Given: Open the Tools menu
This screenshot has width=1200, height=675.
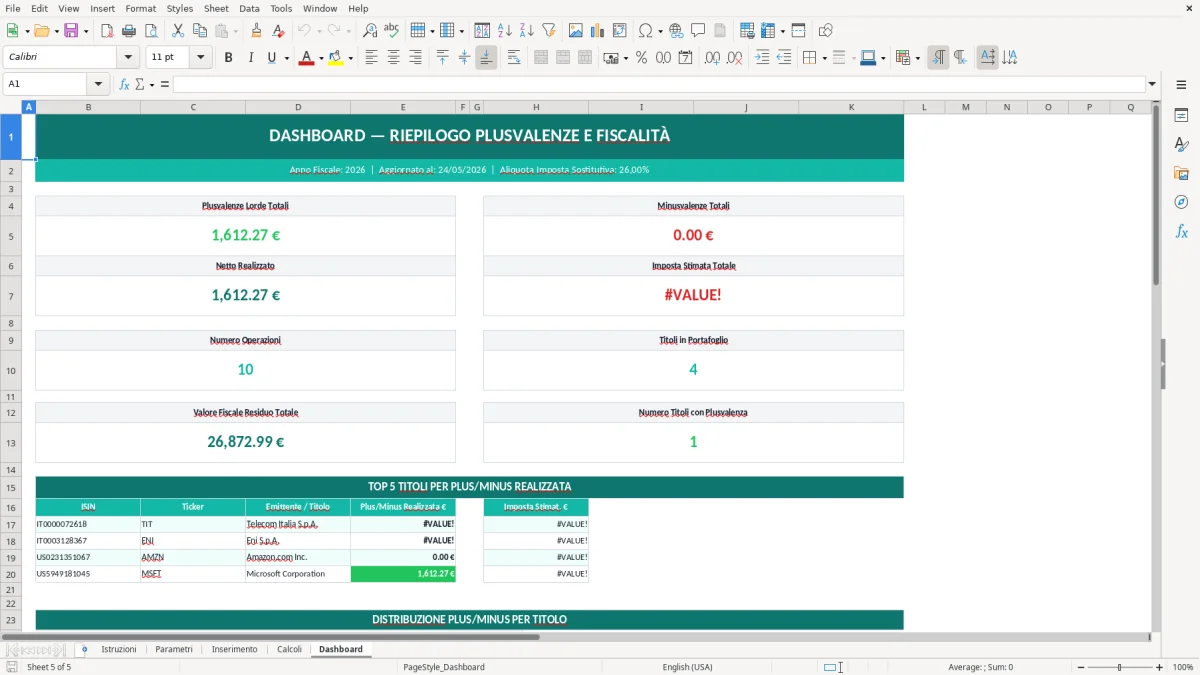Looking at the screenshot, I should pyautogui.click(x=281, y=8).
